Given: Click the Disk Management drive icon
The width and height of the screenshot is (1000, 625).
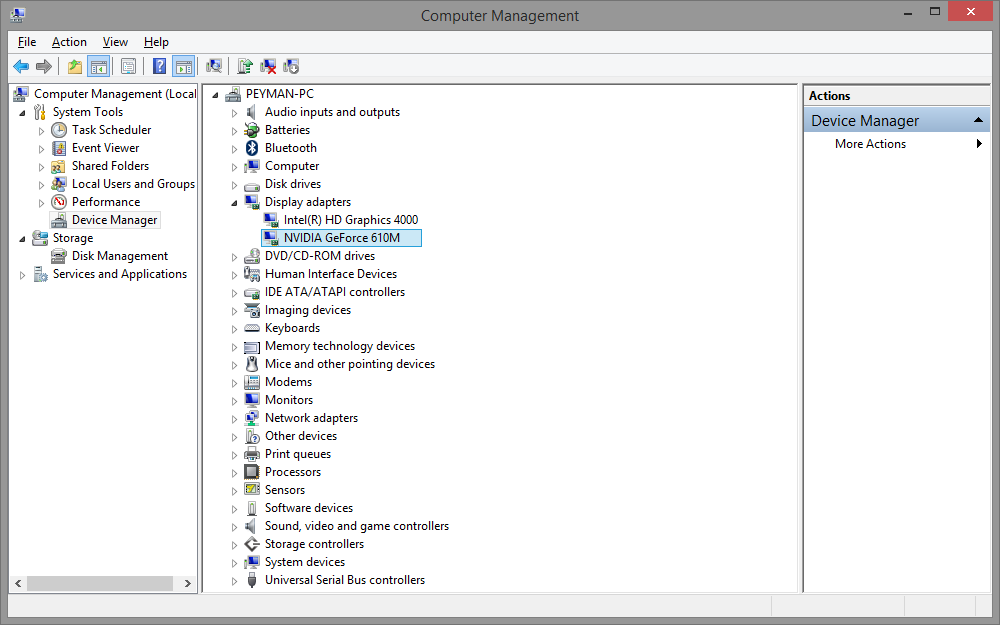Looking at the screenshot, I should coord(59,256).
